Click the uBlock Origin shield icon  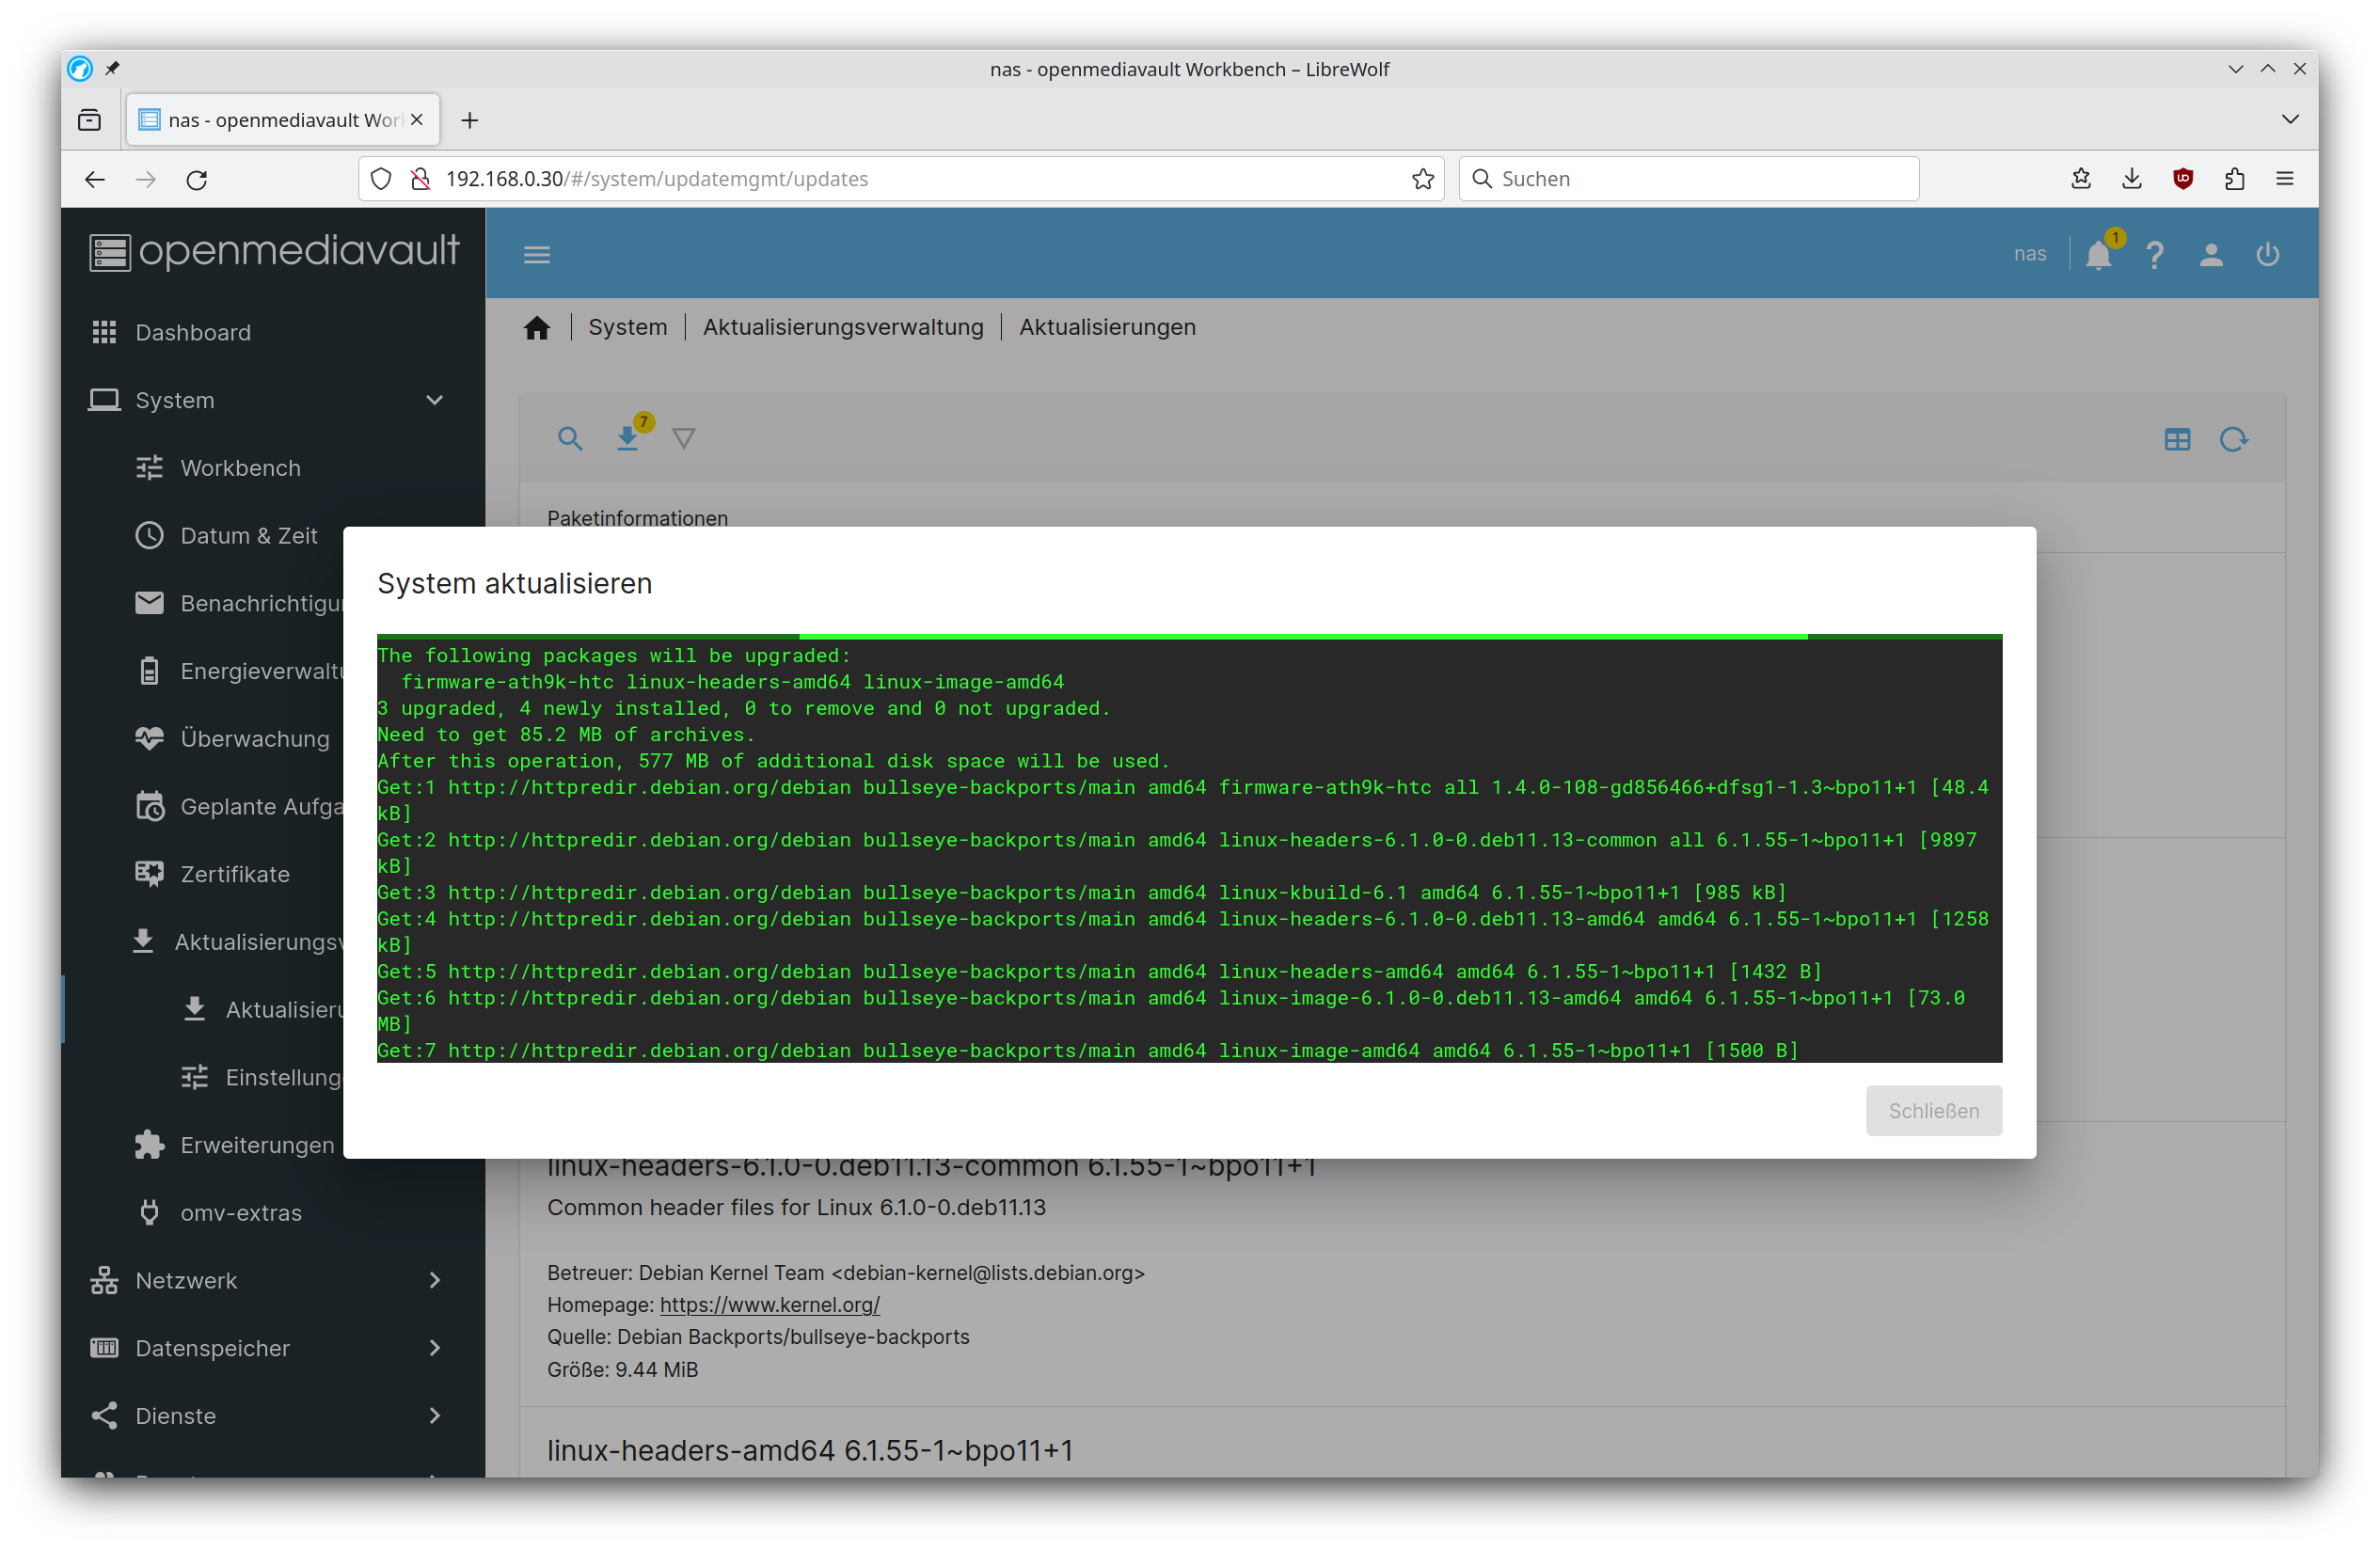coord(2183,178)
